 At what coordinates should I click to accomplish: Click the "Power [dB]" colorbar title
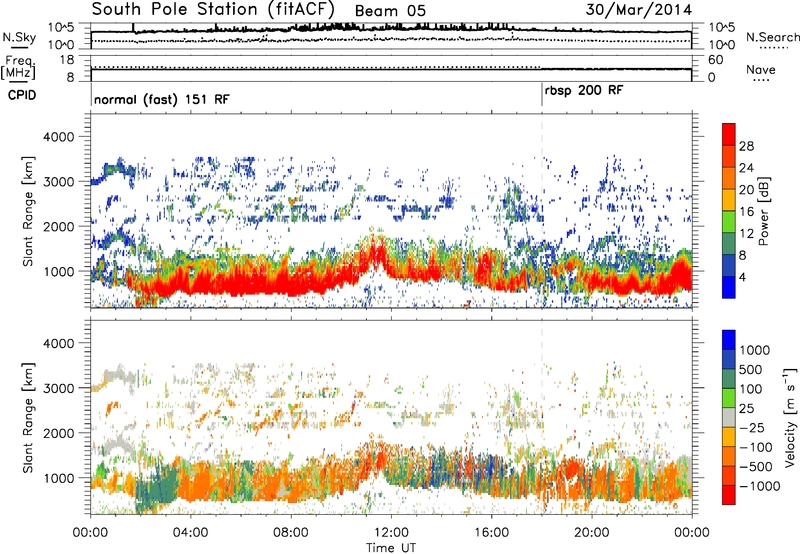coord(763,211)
